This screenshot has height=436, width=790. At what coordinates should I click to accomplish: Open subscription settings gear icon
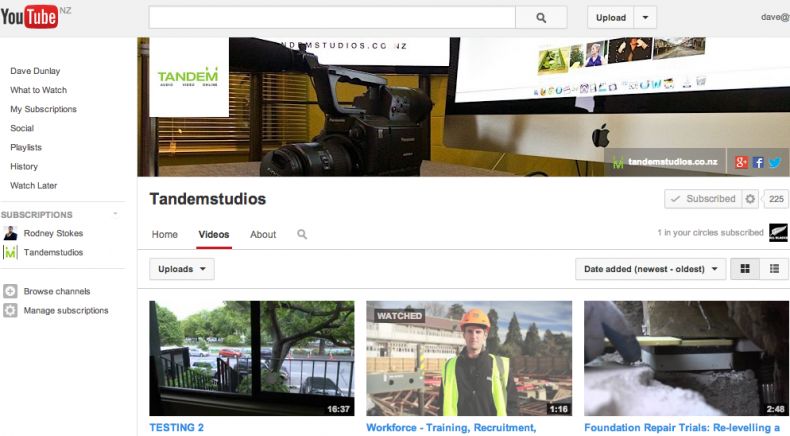tap(750, 199)
